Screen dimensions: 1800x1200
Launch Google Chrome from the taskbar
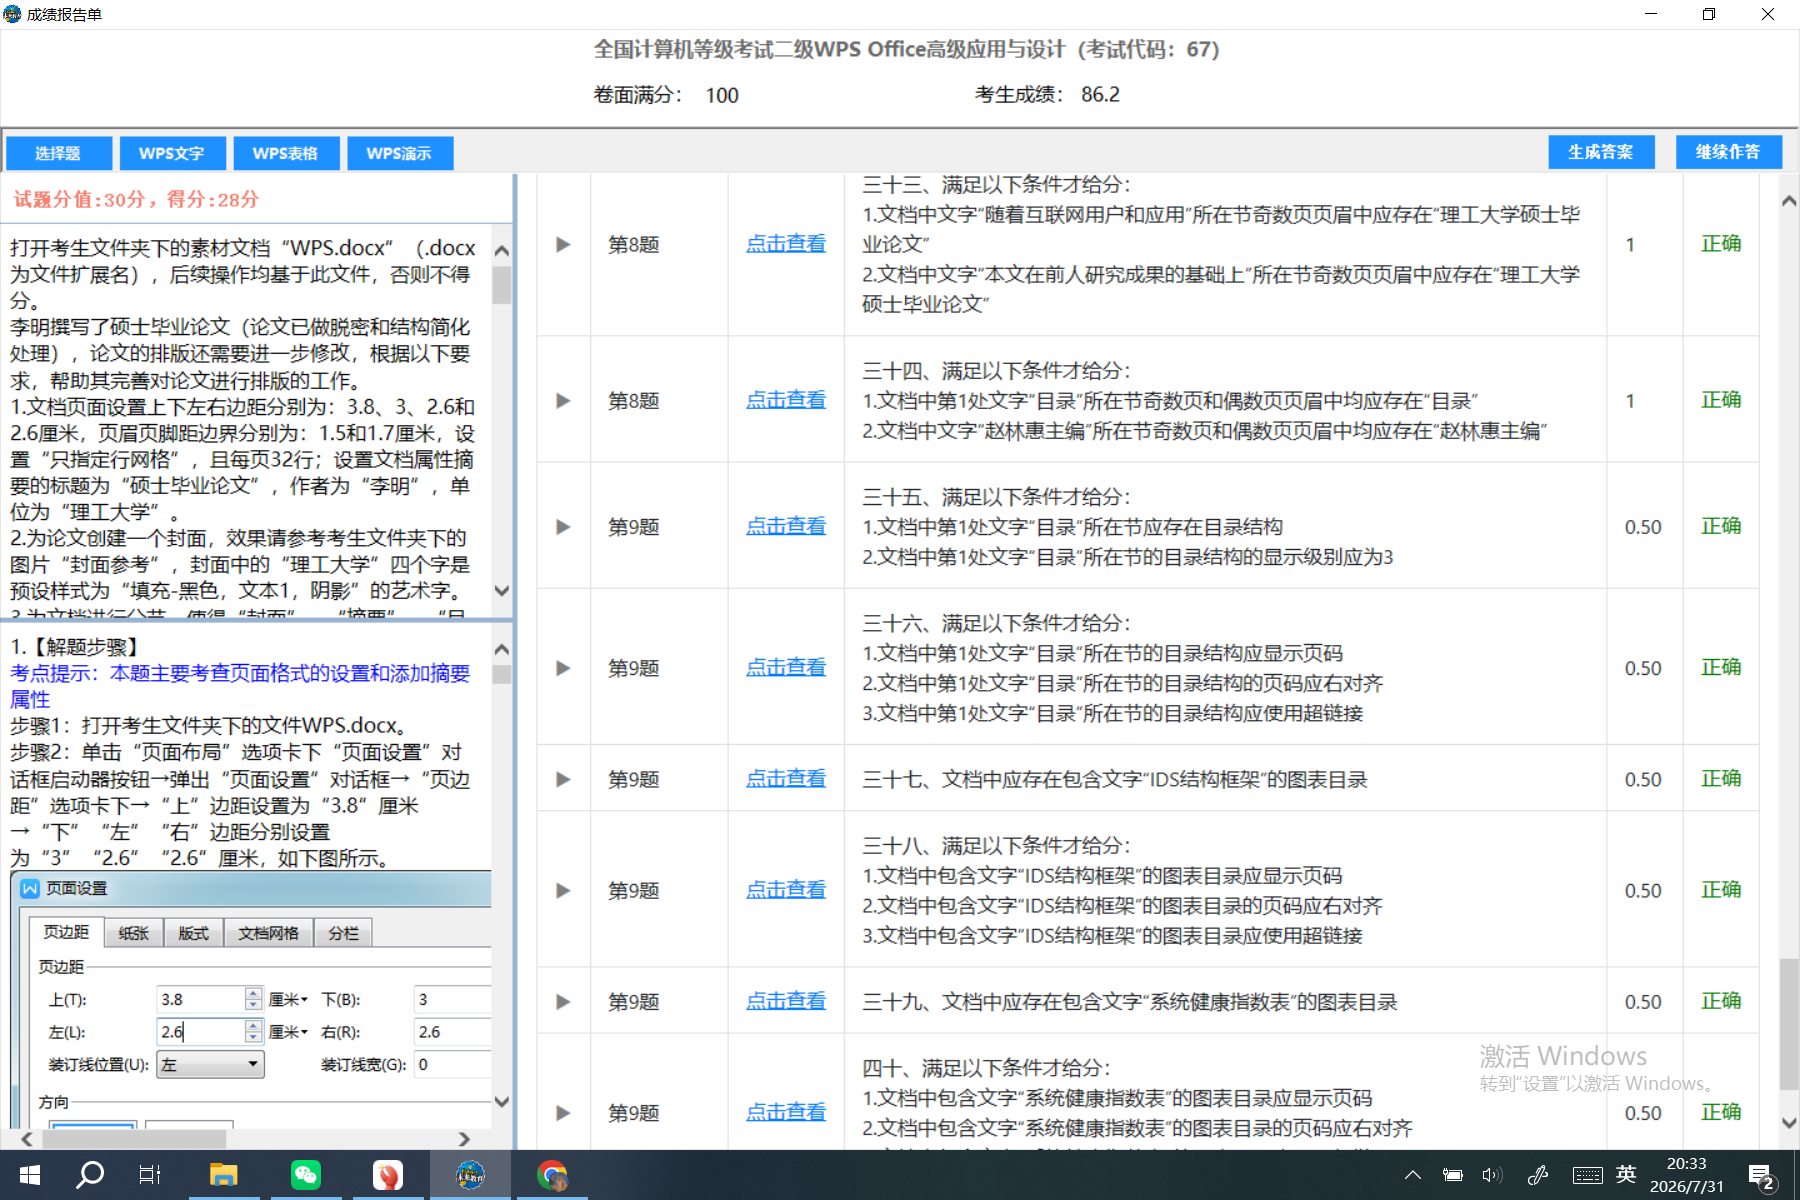pos(551,1174)
